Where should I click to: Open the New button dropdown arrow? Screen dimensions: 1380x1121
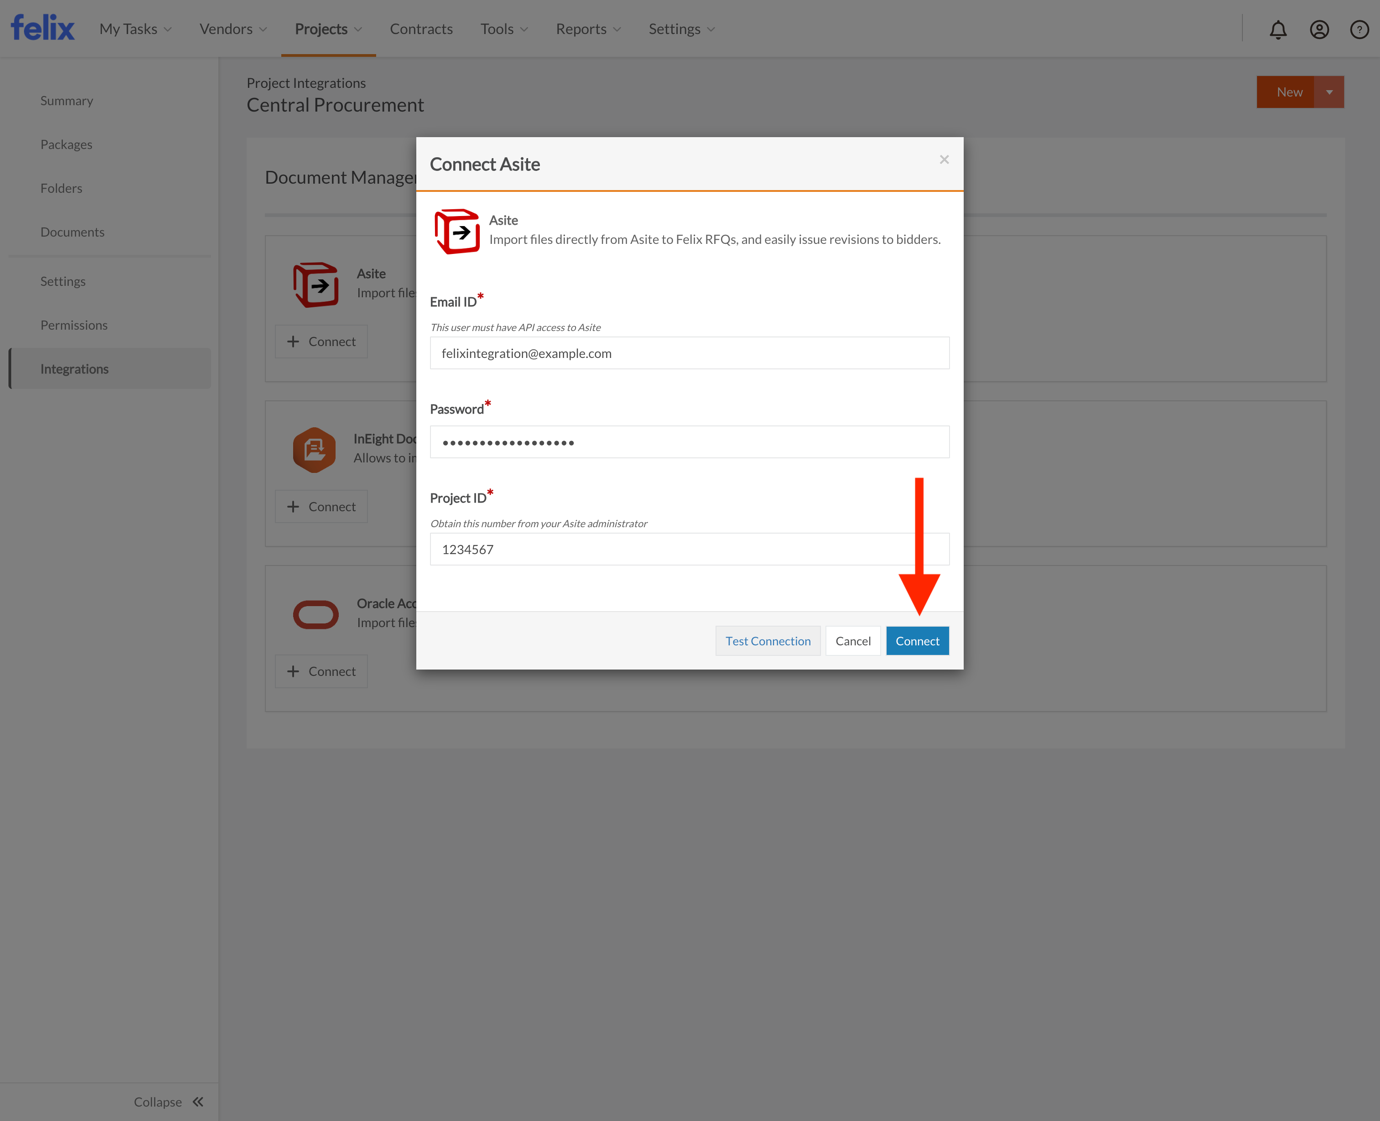tap(1329, 92)
